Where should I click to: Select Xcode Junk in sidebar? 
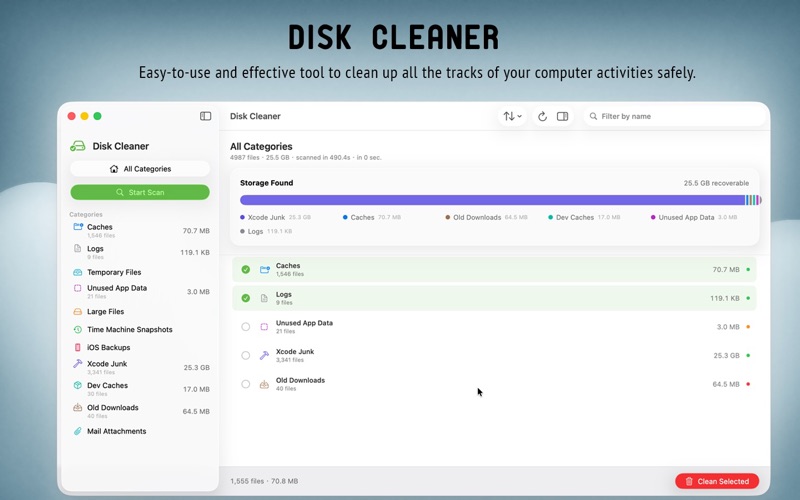click(x=140, y=367)
